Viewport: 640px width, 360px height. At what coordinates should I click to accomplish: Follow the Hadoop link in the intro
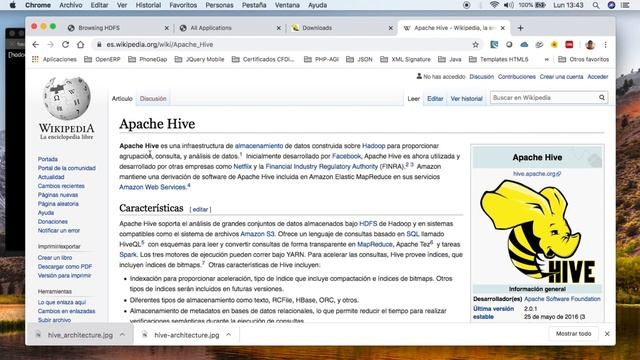pyautogui.click(x=373, y=146)
